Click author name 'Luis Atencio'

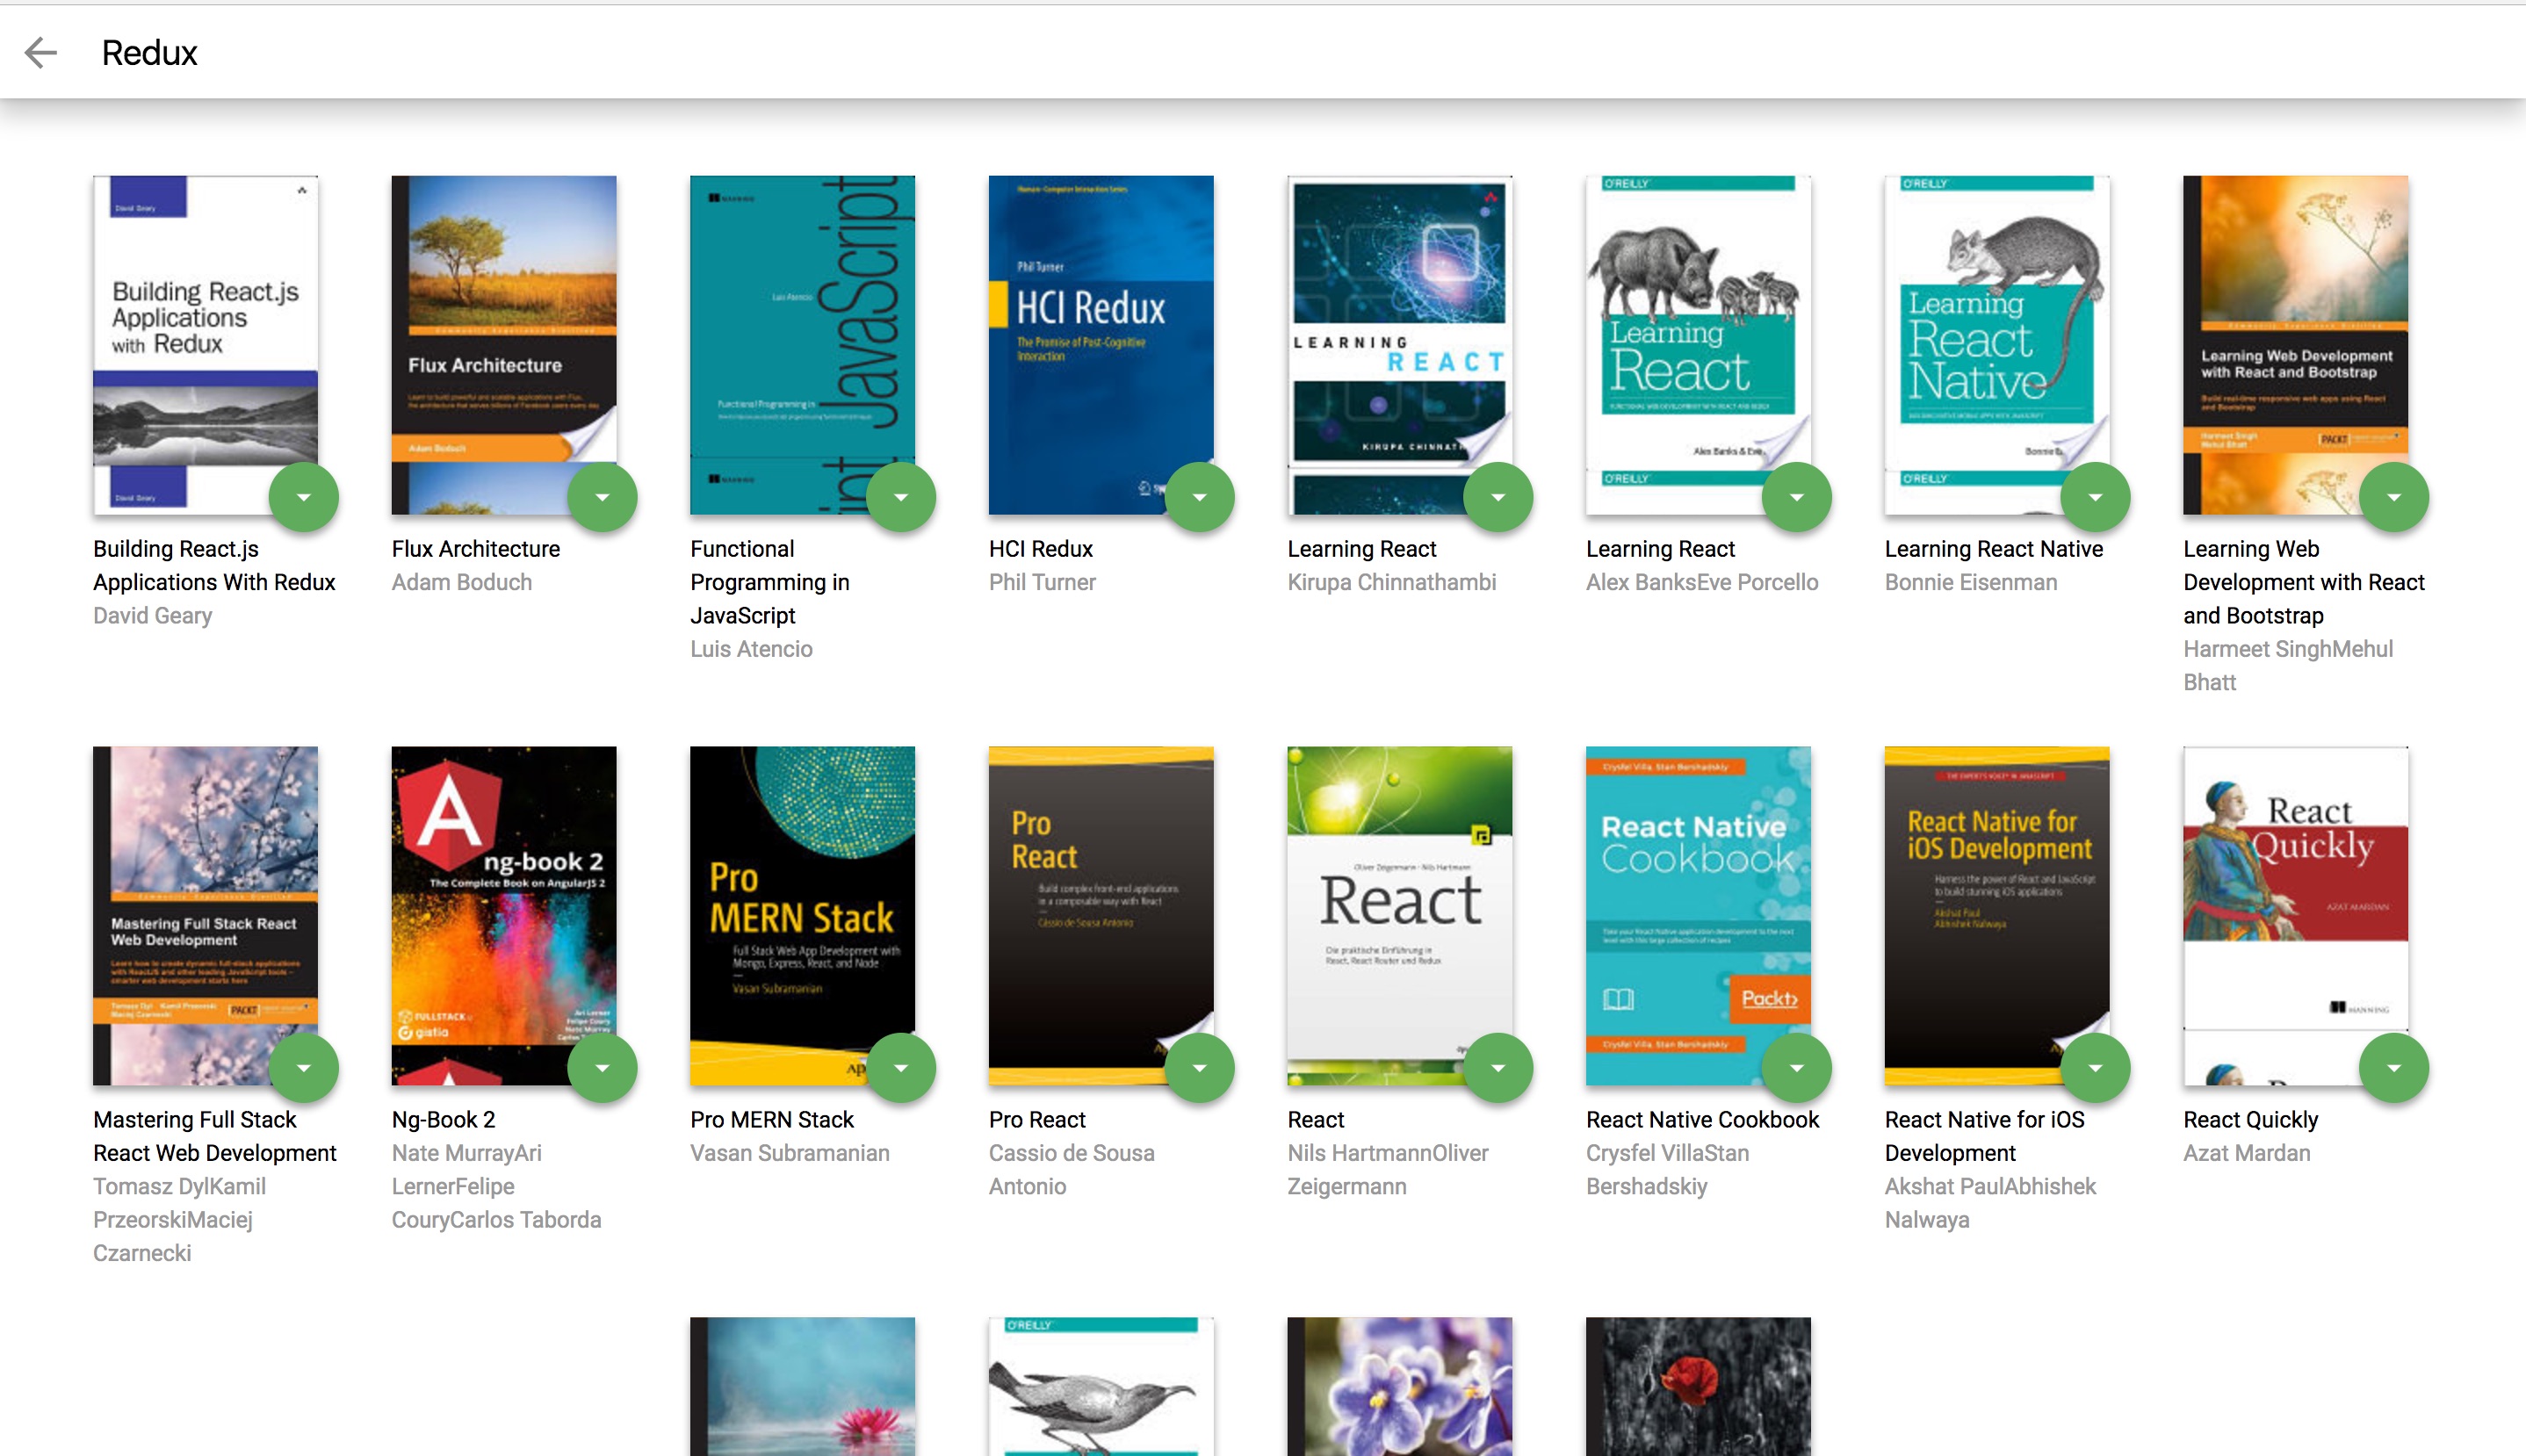[x=751, y=649]
